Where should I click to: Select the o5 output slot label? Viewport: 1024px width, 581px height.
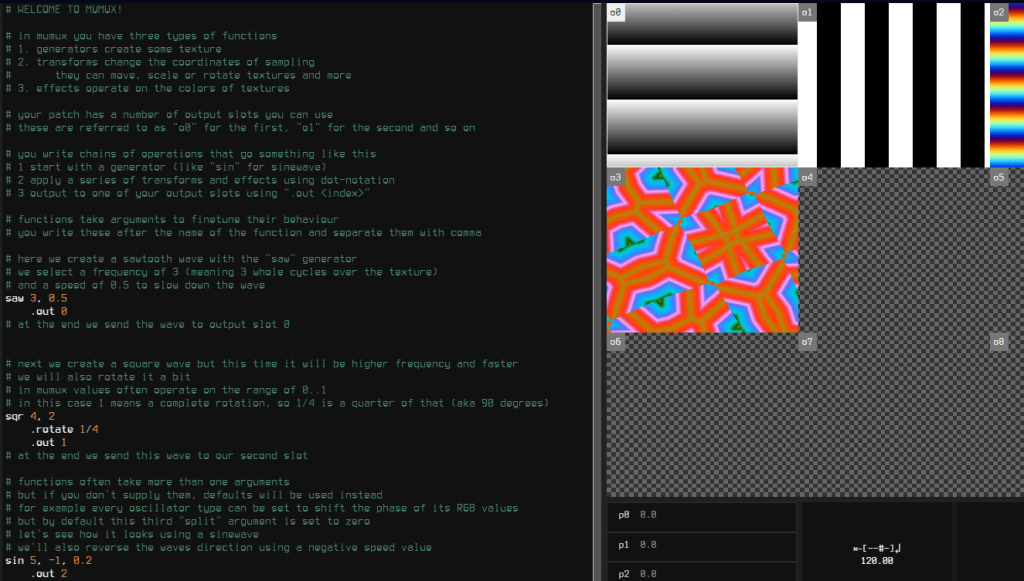click(x=999, y=177)
